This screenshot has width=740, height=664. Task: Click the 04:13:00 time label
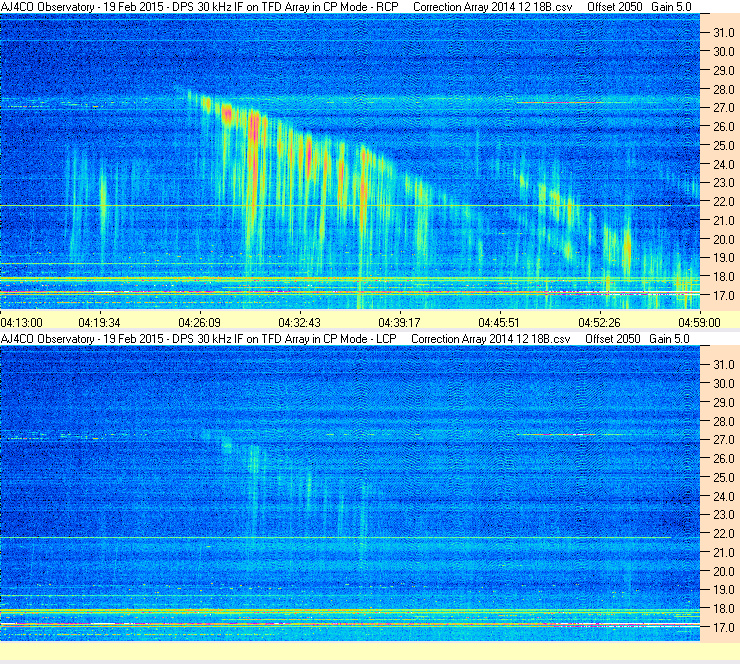(22, 323)
